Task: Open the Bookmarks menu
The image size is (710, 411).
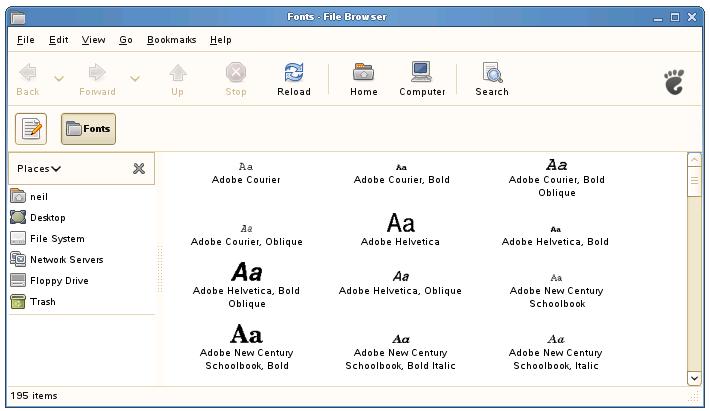Action: [x=171, y=40]
